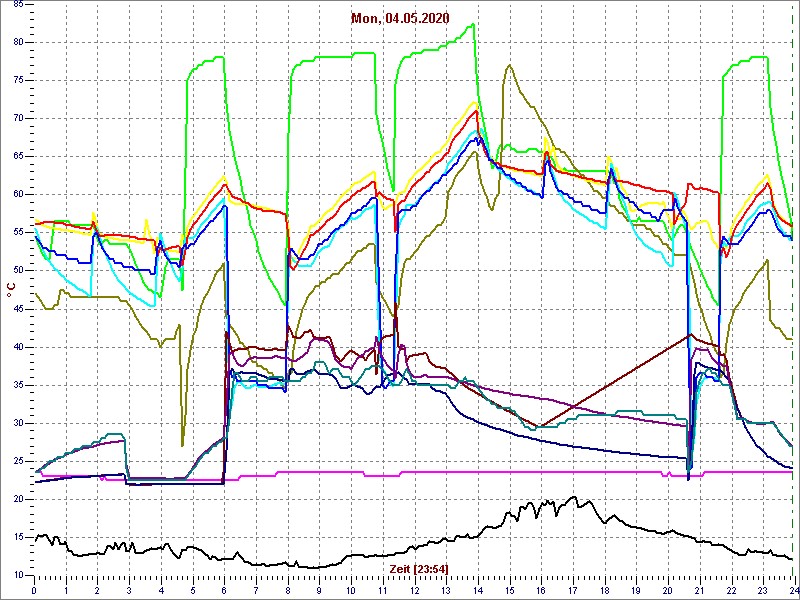Click hour 6 on the time axis
The width and height of the screenshot is (800, 600).
[x=224, y=591]
